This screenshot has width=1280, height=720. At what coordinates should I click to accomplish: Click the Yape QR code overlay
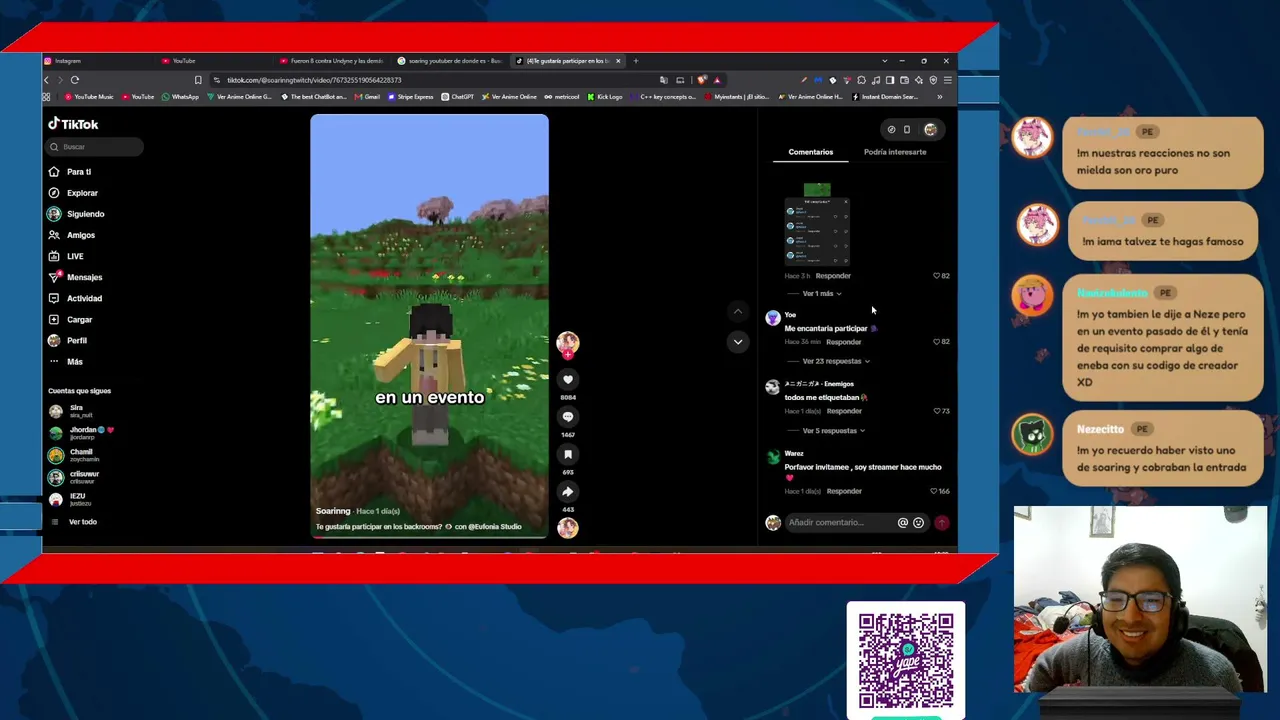906,660
